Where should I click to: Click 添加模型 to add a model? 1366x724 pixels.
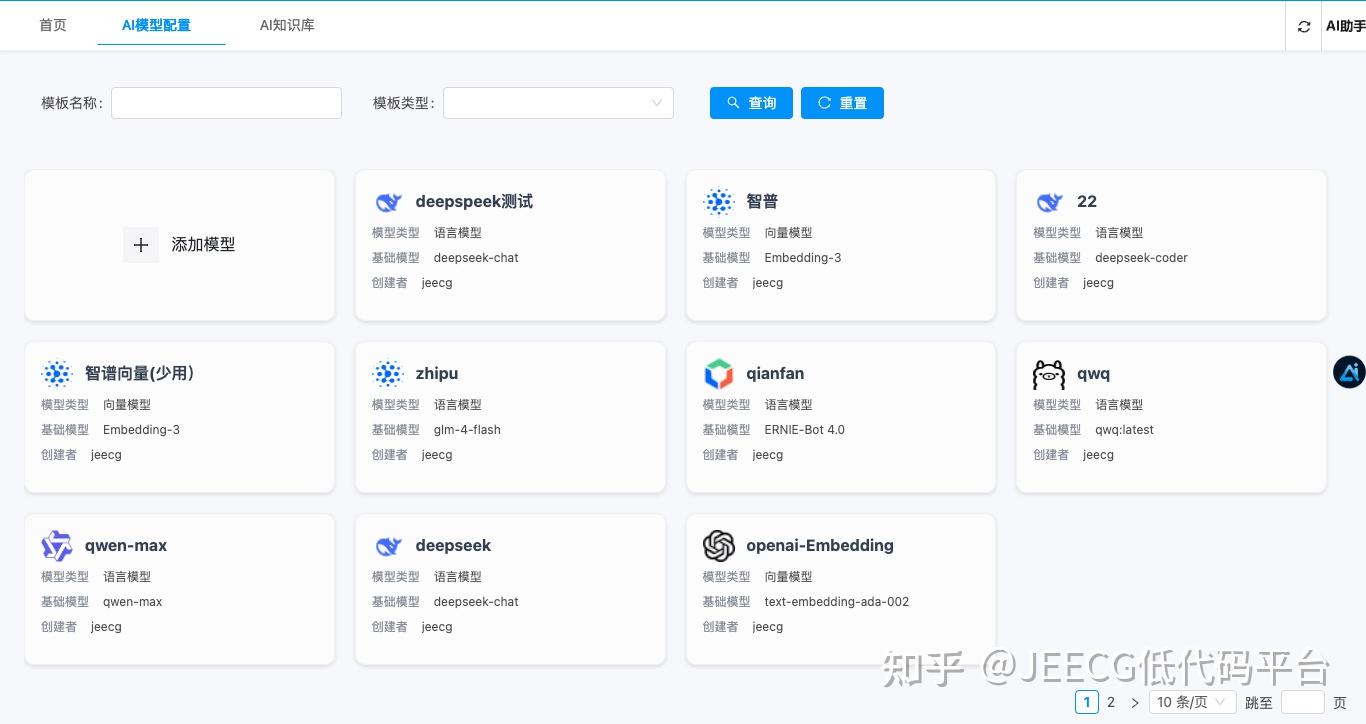204,245
